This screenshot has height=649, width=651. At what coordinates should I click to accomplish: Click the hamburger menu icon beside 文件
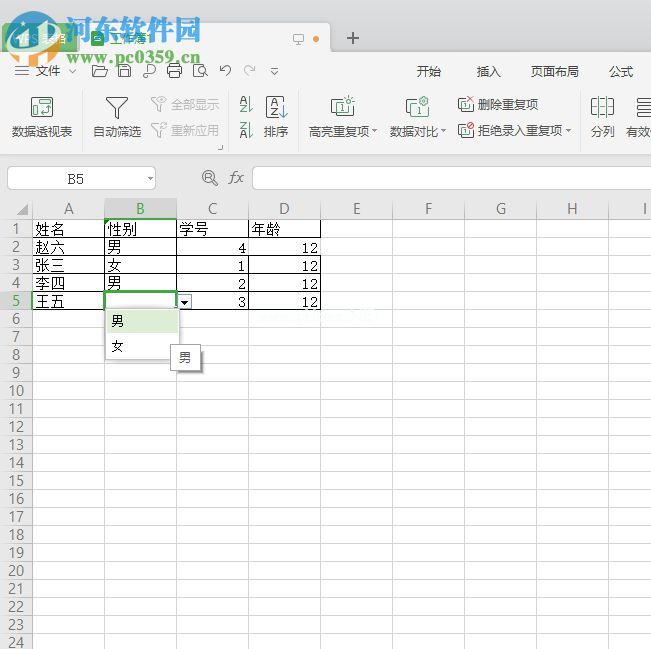[x=22, y=71]
